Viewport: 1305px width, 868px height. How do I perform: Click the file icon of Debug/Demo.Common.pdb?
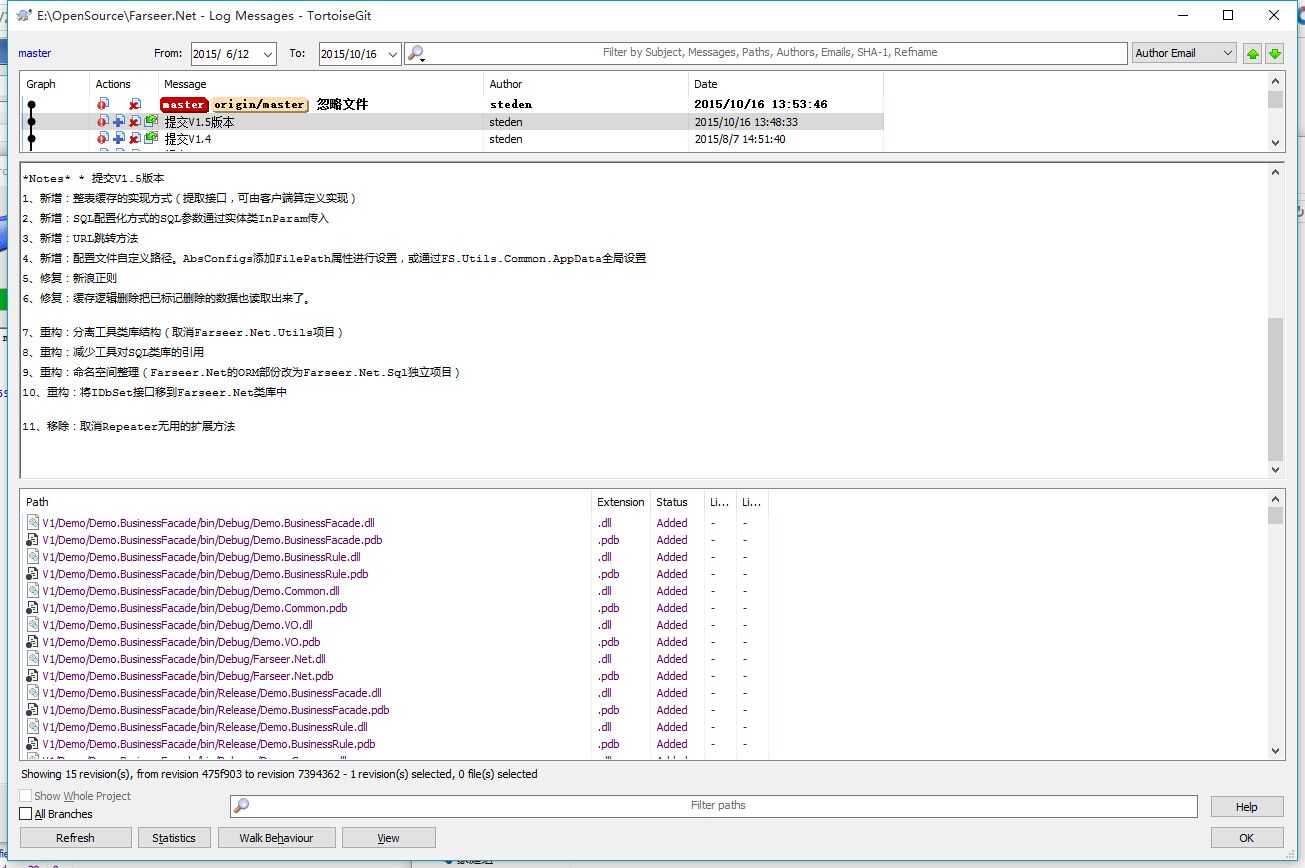32,608
